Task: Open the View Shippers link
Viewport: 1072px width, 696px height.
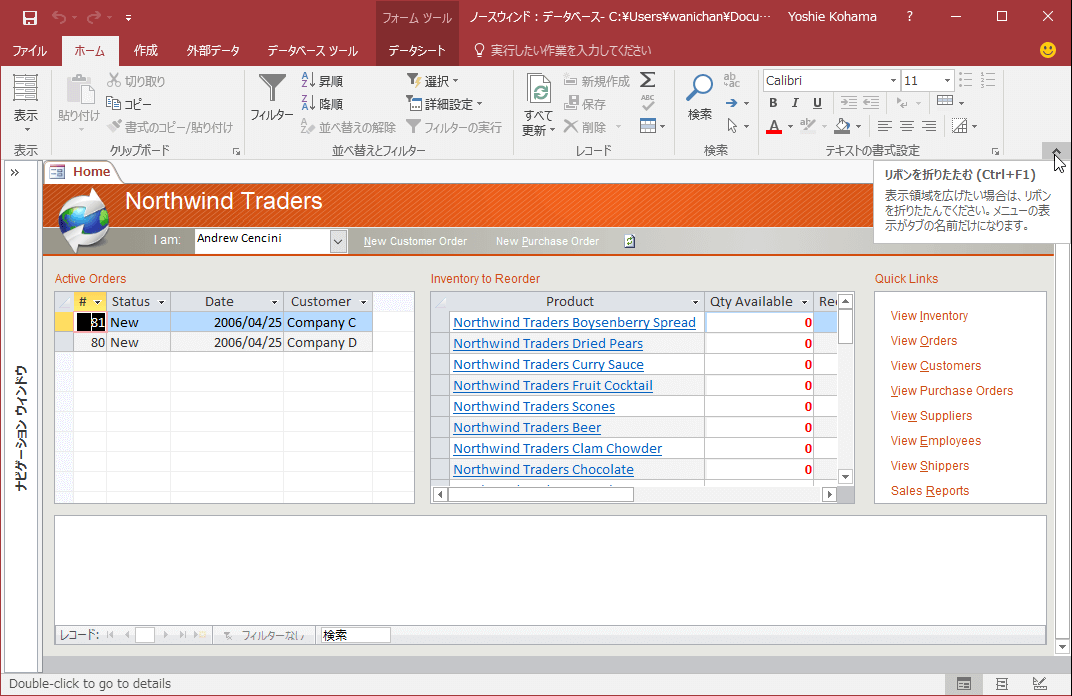Action: point(930,466)
